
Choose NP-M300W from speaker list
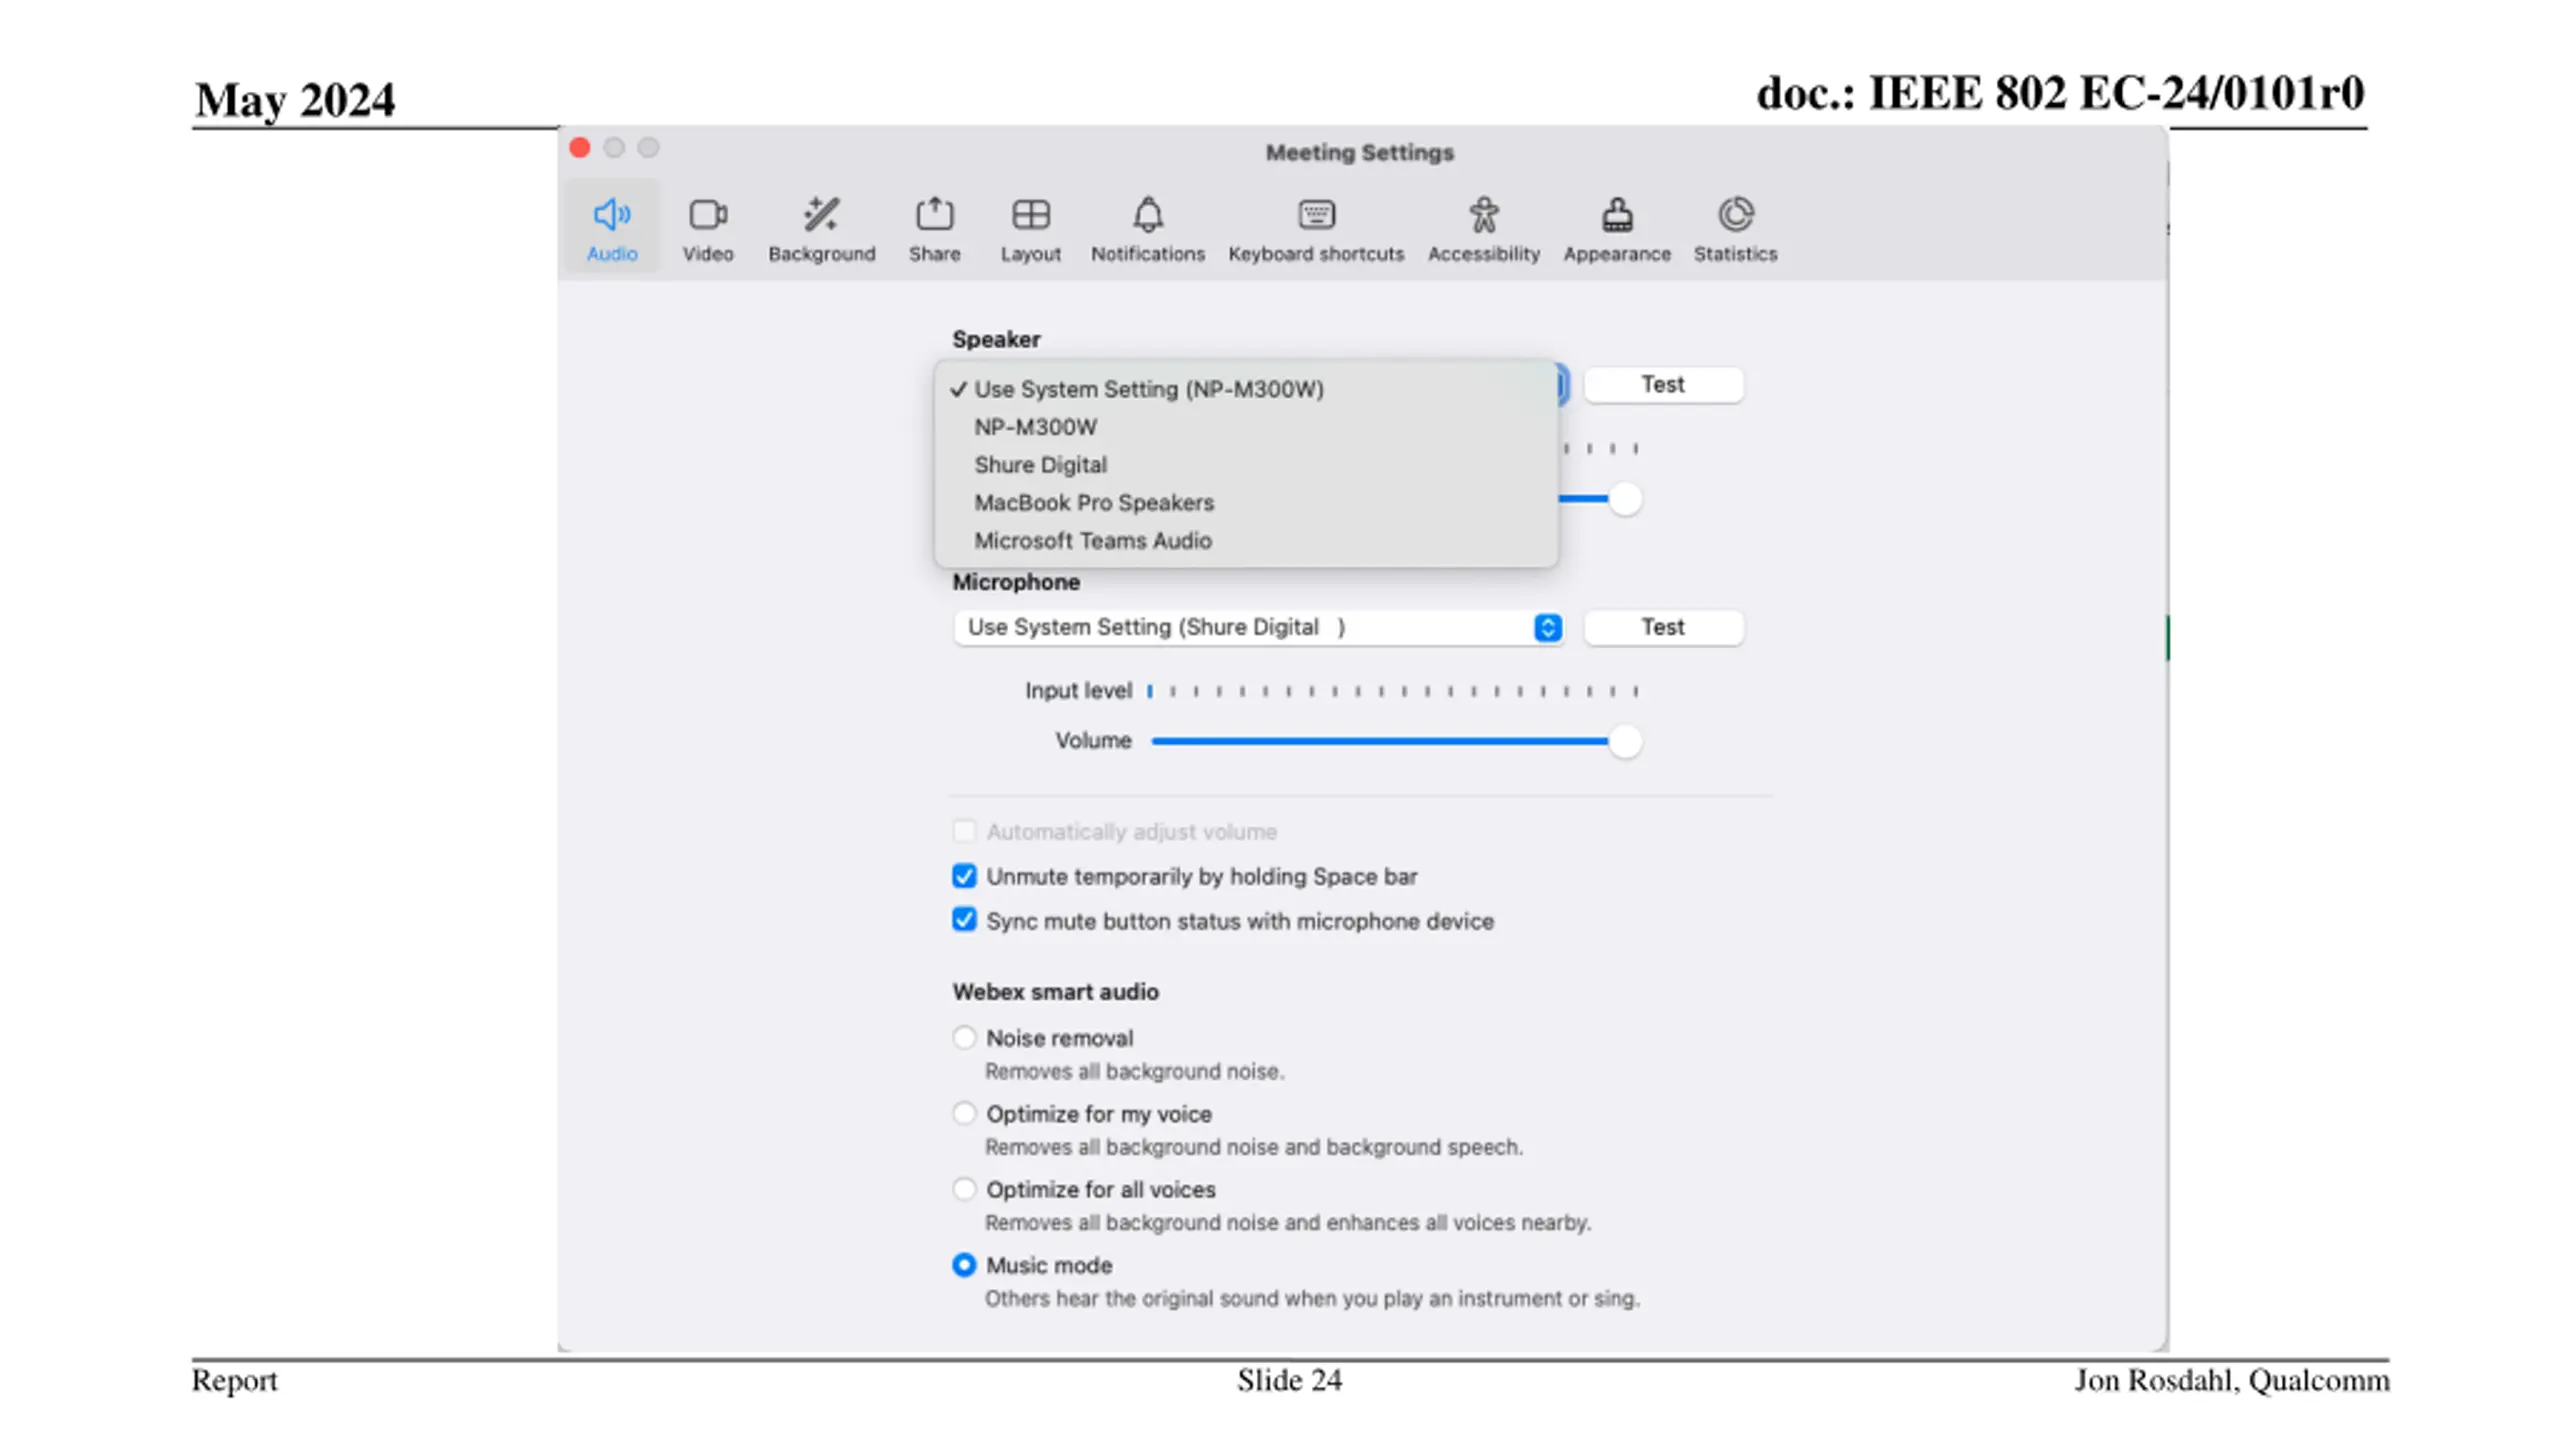pyautogui.click(x=1245, y=427)
